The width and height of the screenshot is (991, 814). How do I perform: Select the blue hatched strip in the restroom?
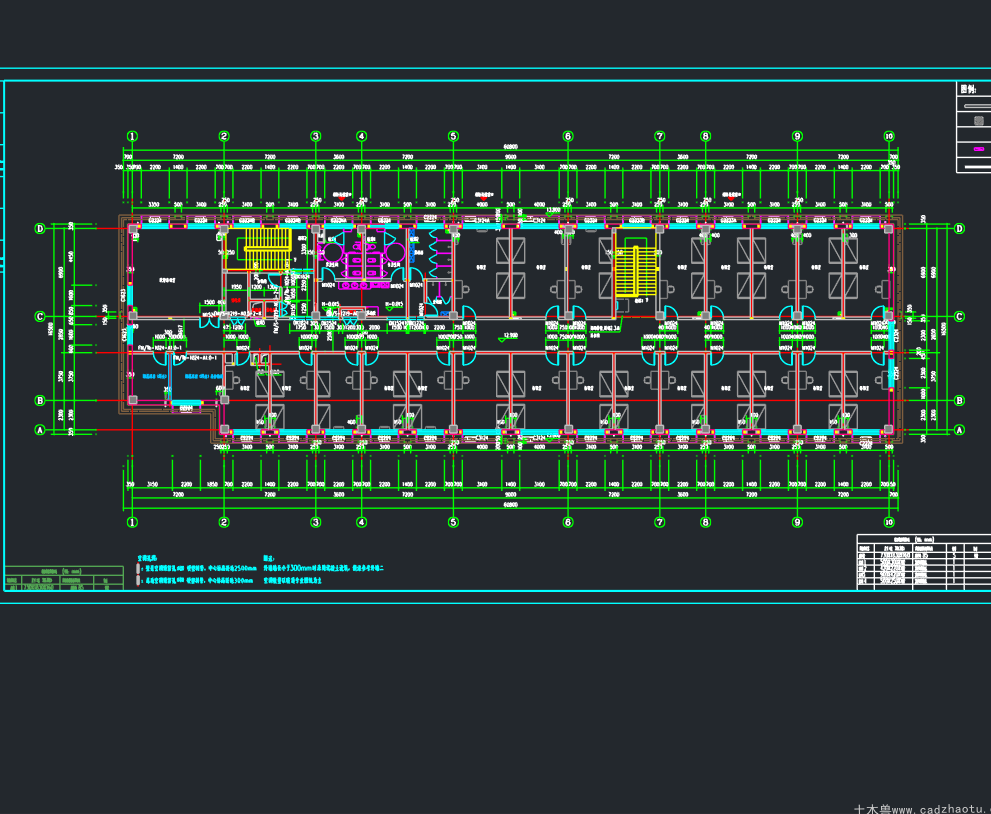tap(413, 246)
